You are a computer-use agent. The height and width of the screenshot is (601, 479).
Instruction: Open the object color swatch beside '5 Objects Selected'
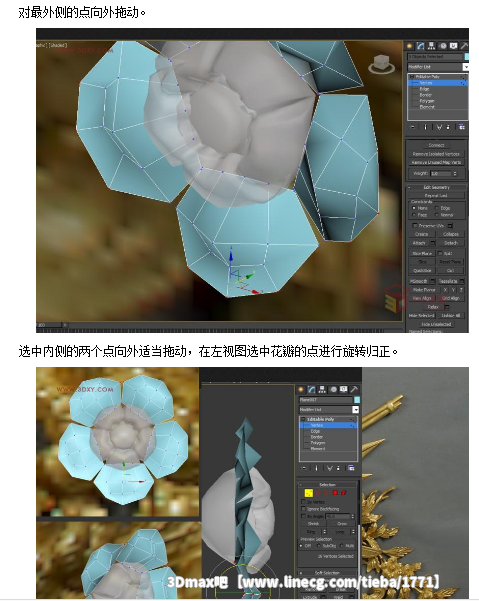click(x=466, y=57)
